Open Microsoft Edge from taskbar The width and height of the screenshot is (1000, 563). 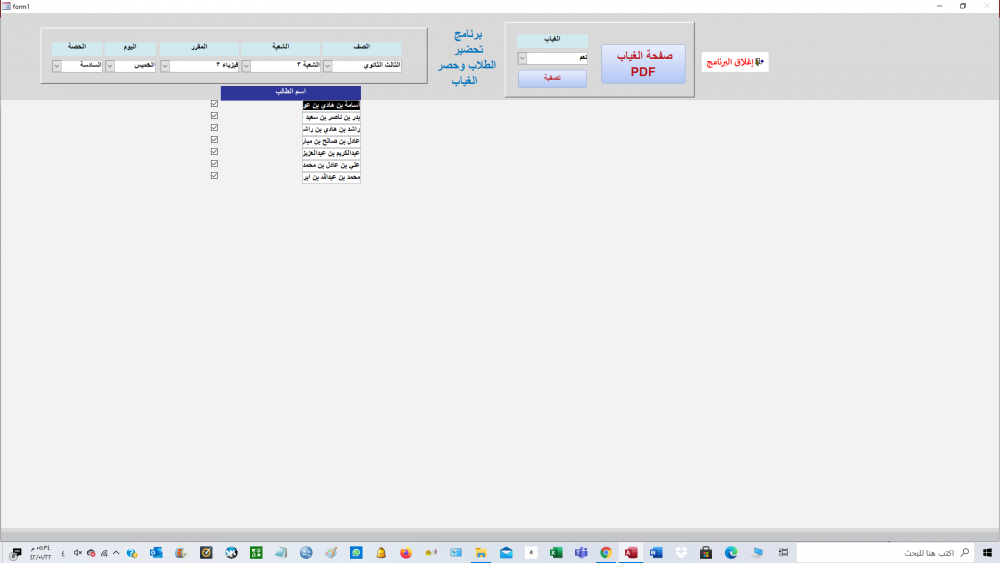click(731, 553)
